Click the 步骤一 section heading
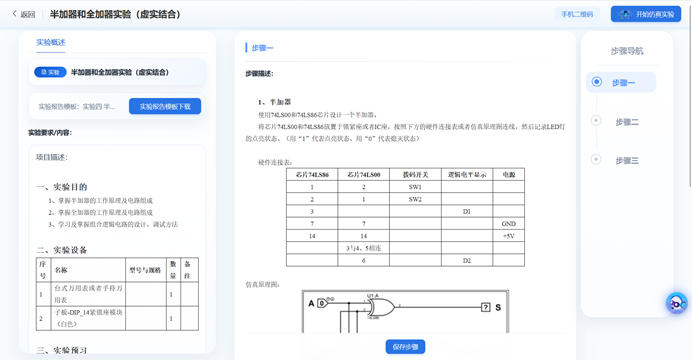 [x=262, y=48]
